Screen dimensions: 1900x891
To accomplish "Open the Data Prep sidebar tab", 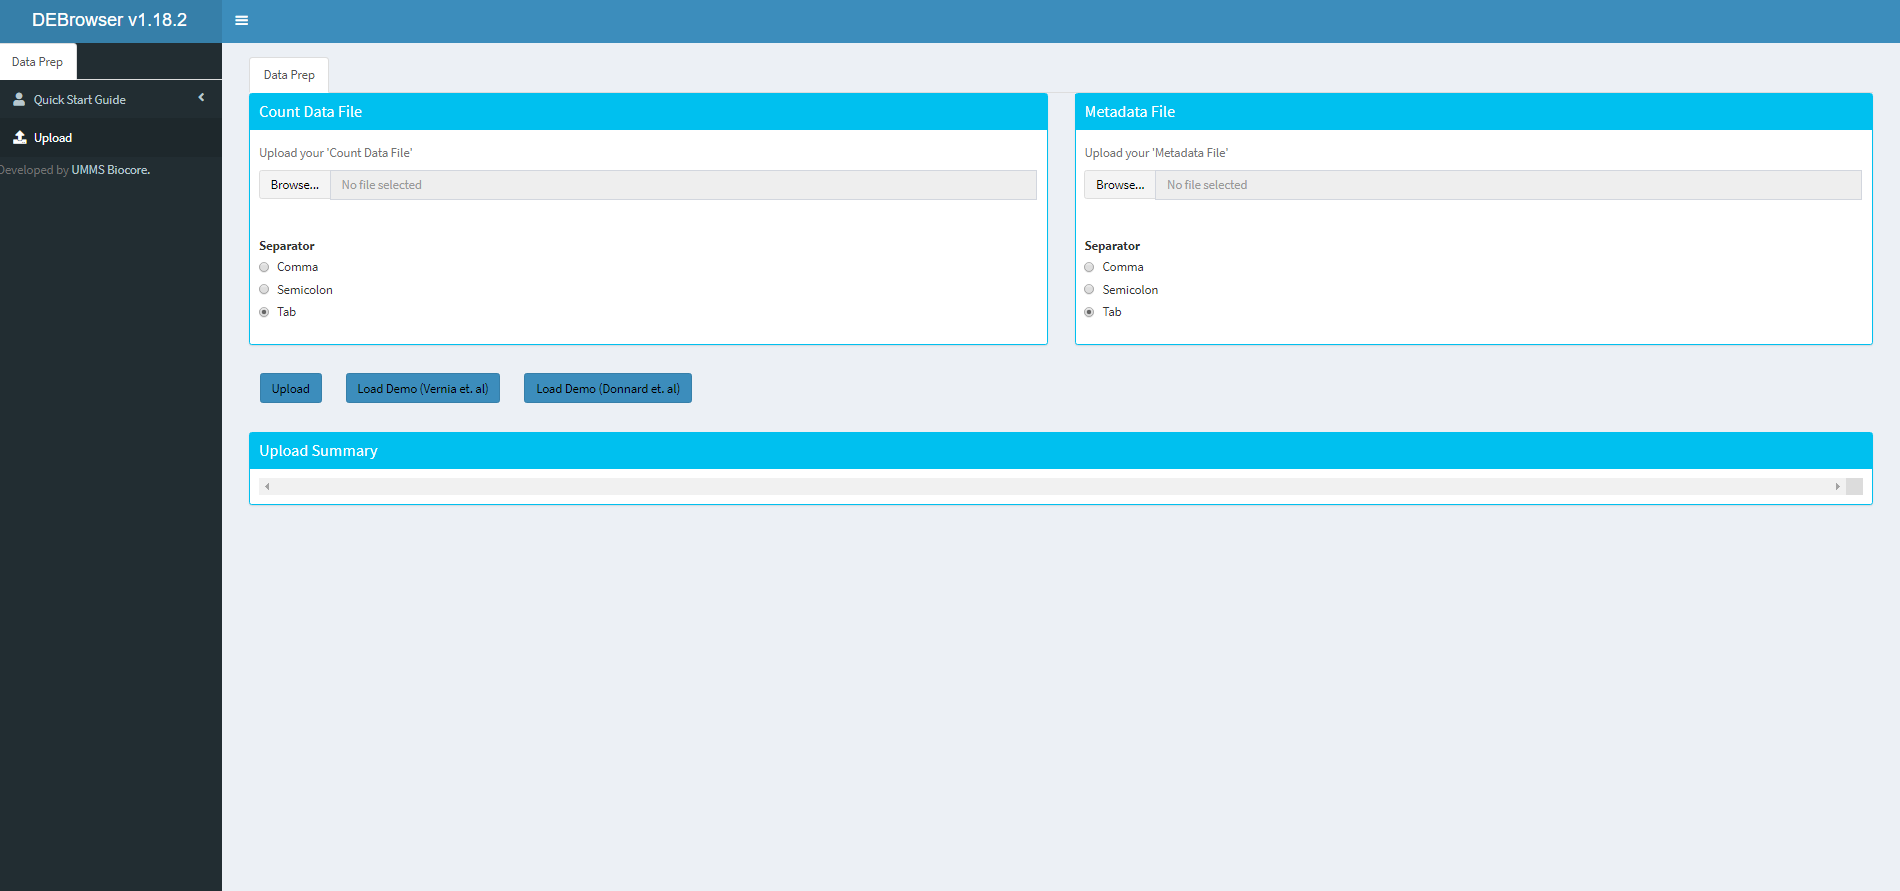I will click(x=38, y=62).
